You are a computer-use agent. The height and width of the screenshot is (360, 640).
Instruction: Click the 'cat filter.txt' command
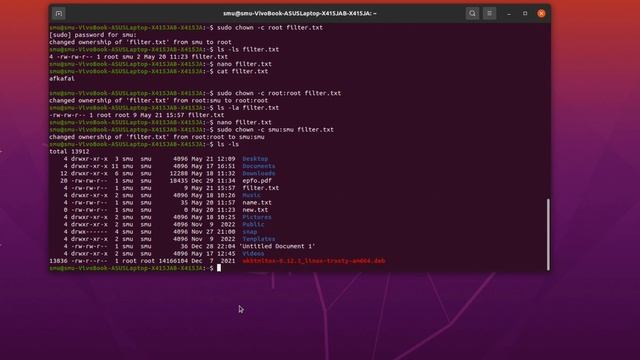click(242, 71)
